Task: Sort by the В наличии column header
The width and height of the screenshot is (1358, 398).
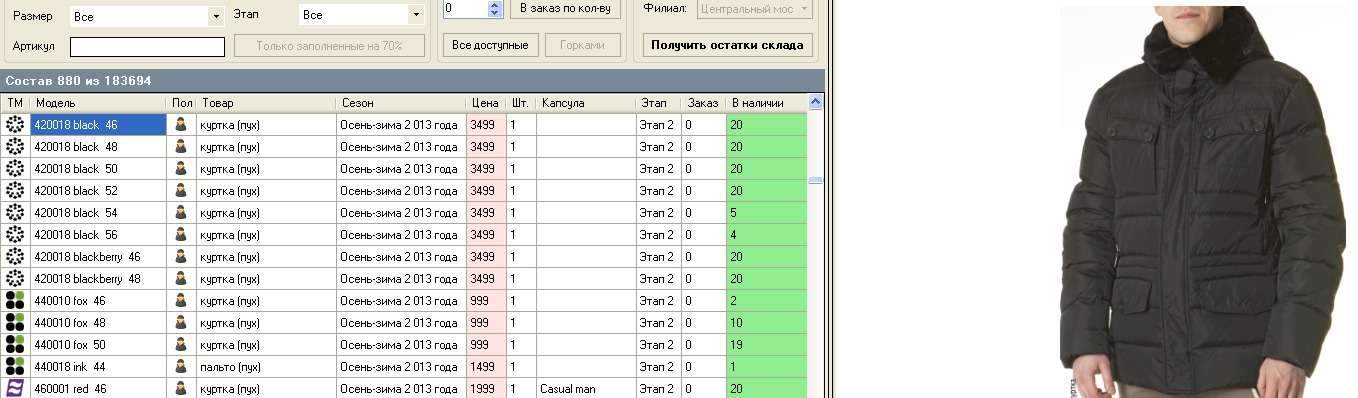Action: tap(766, 103)
